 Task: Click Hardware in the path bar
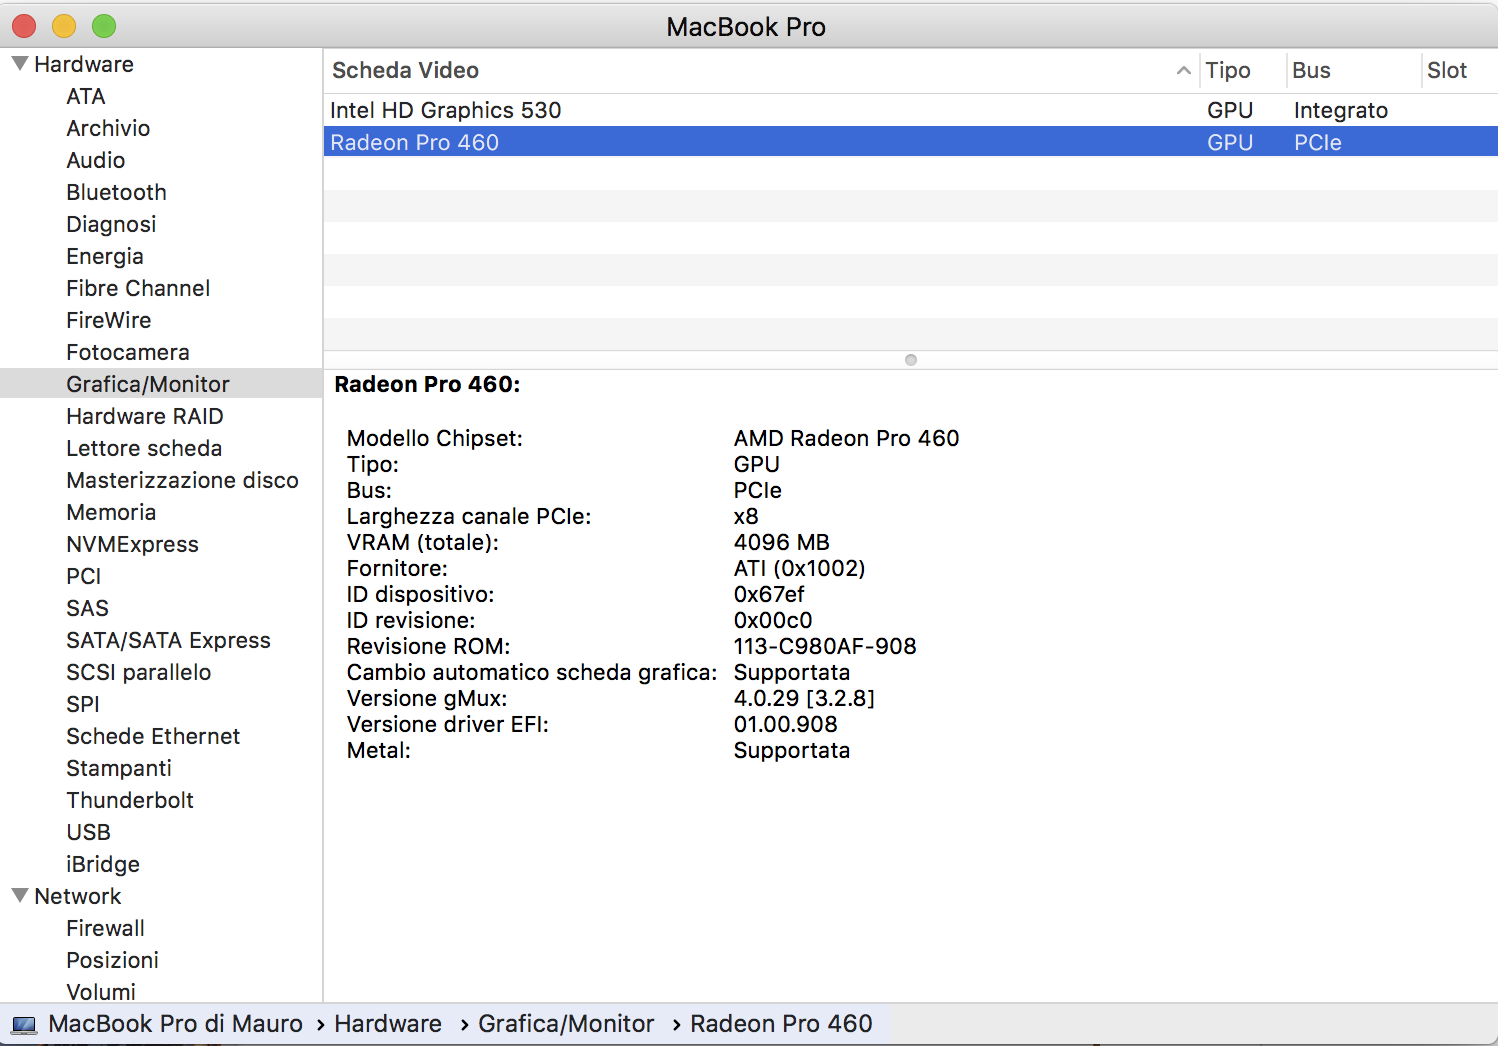click(388, 1024)
